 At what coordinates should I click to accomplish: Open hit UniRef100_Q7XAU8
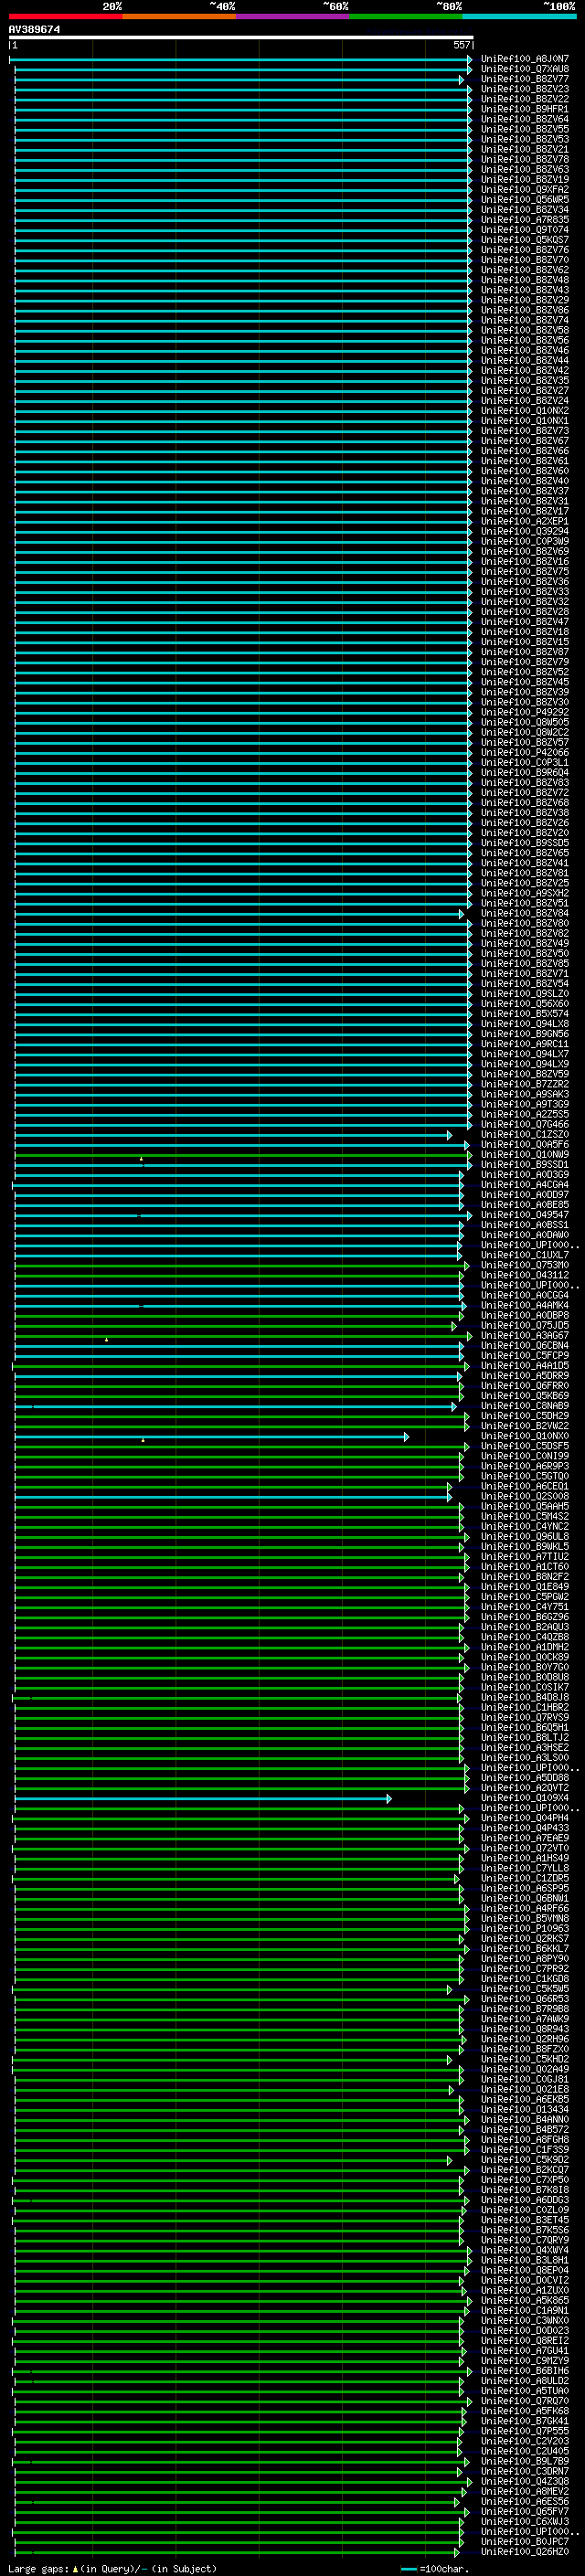click(524, 69)
